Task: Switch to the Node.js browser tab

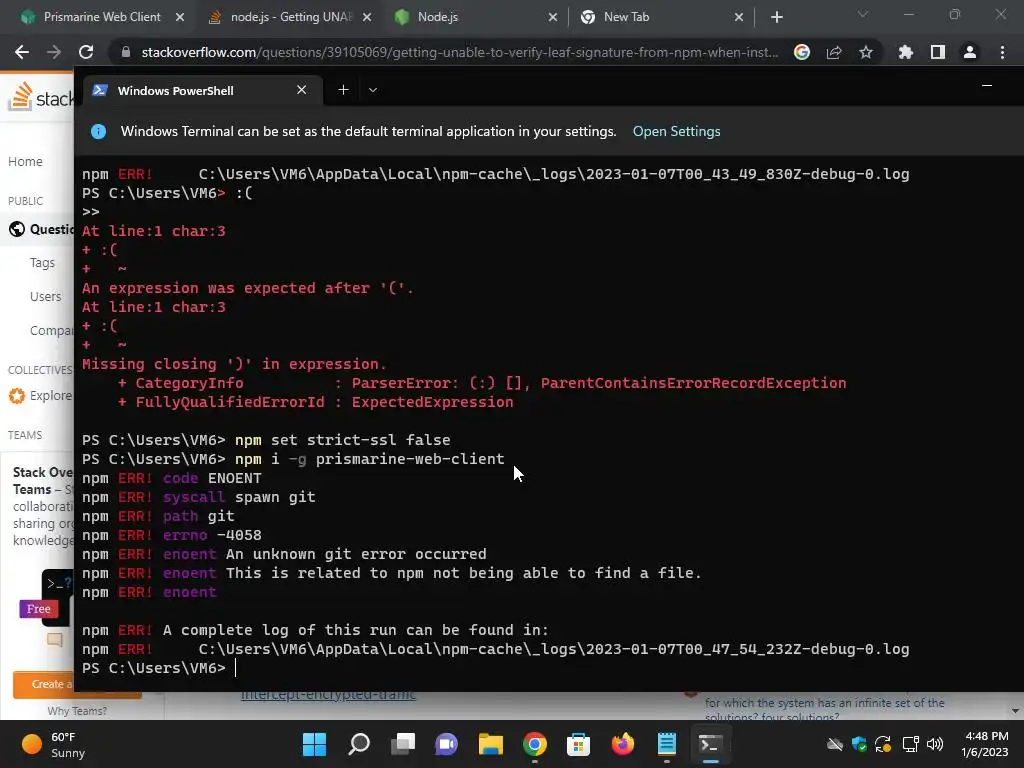Action: [x=475, y=17]
